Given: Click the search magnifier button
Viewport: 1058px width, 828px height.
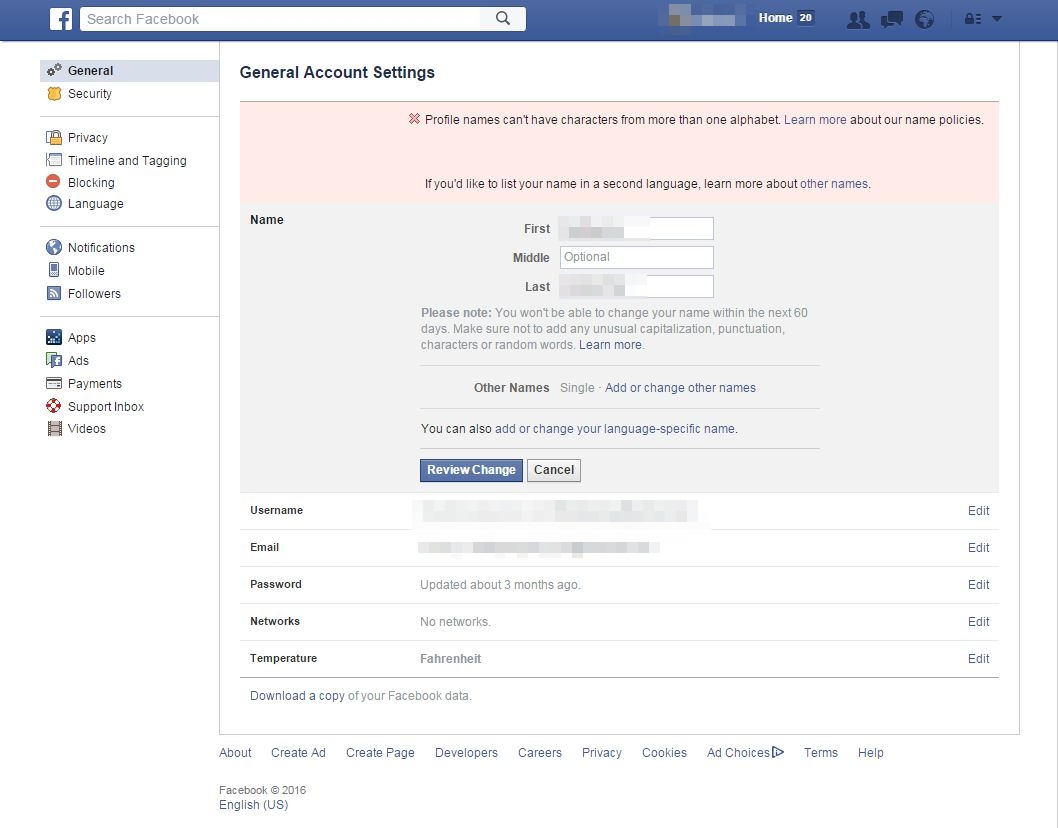Looking at the screenshot, I should (503, 19).
